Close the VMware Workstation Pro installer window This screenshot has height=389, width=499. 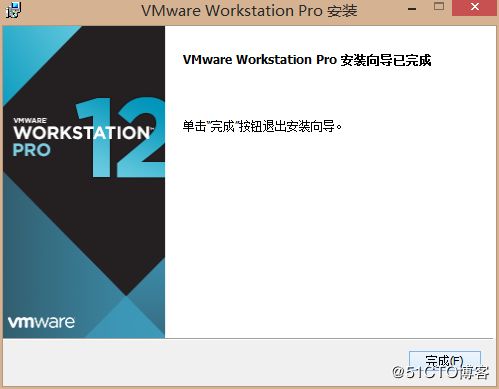(x=475, y=7)
